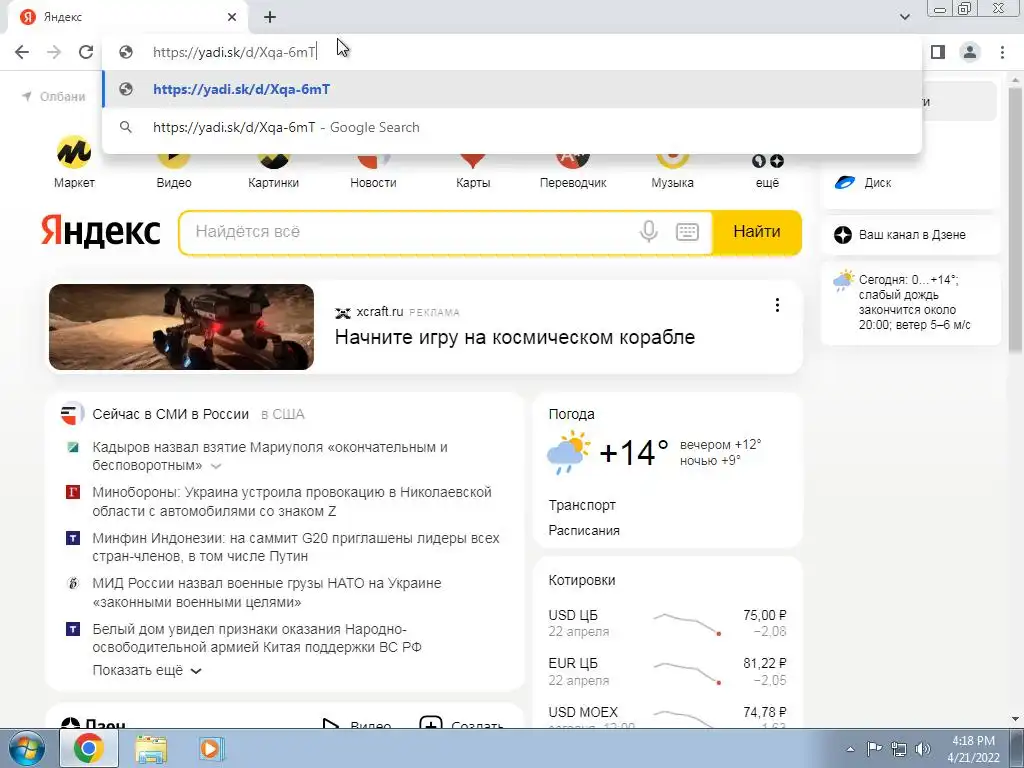
Task: Click Chrome icon in taskbar
Action: pyautogui.click(x=88, y=748)
